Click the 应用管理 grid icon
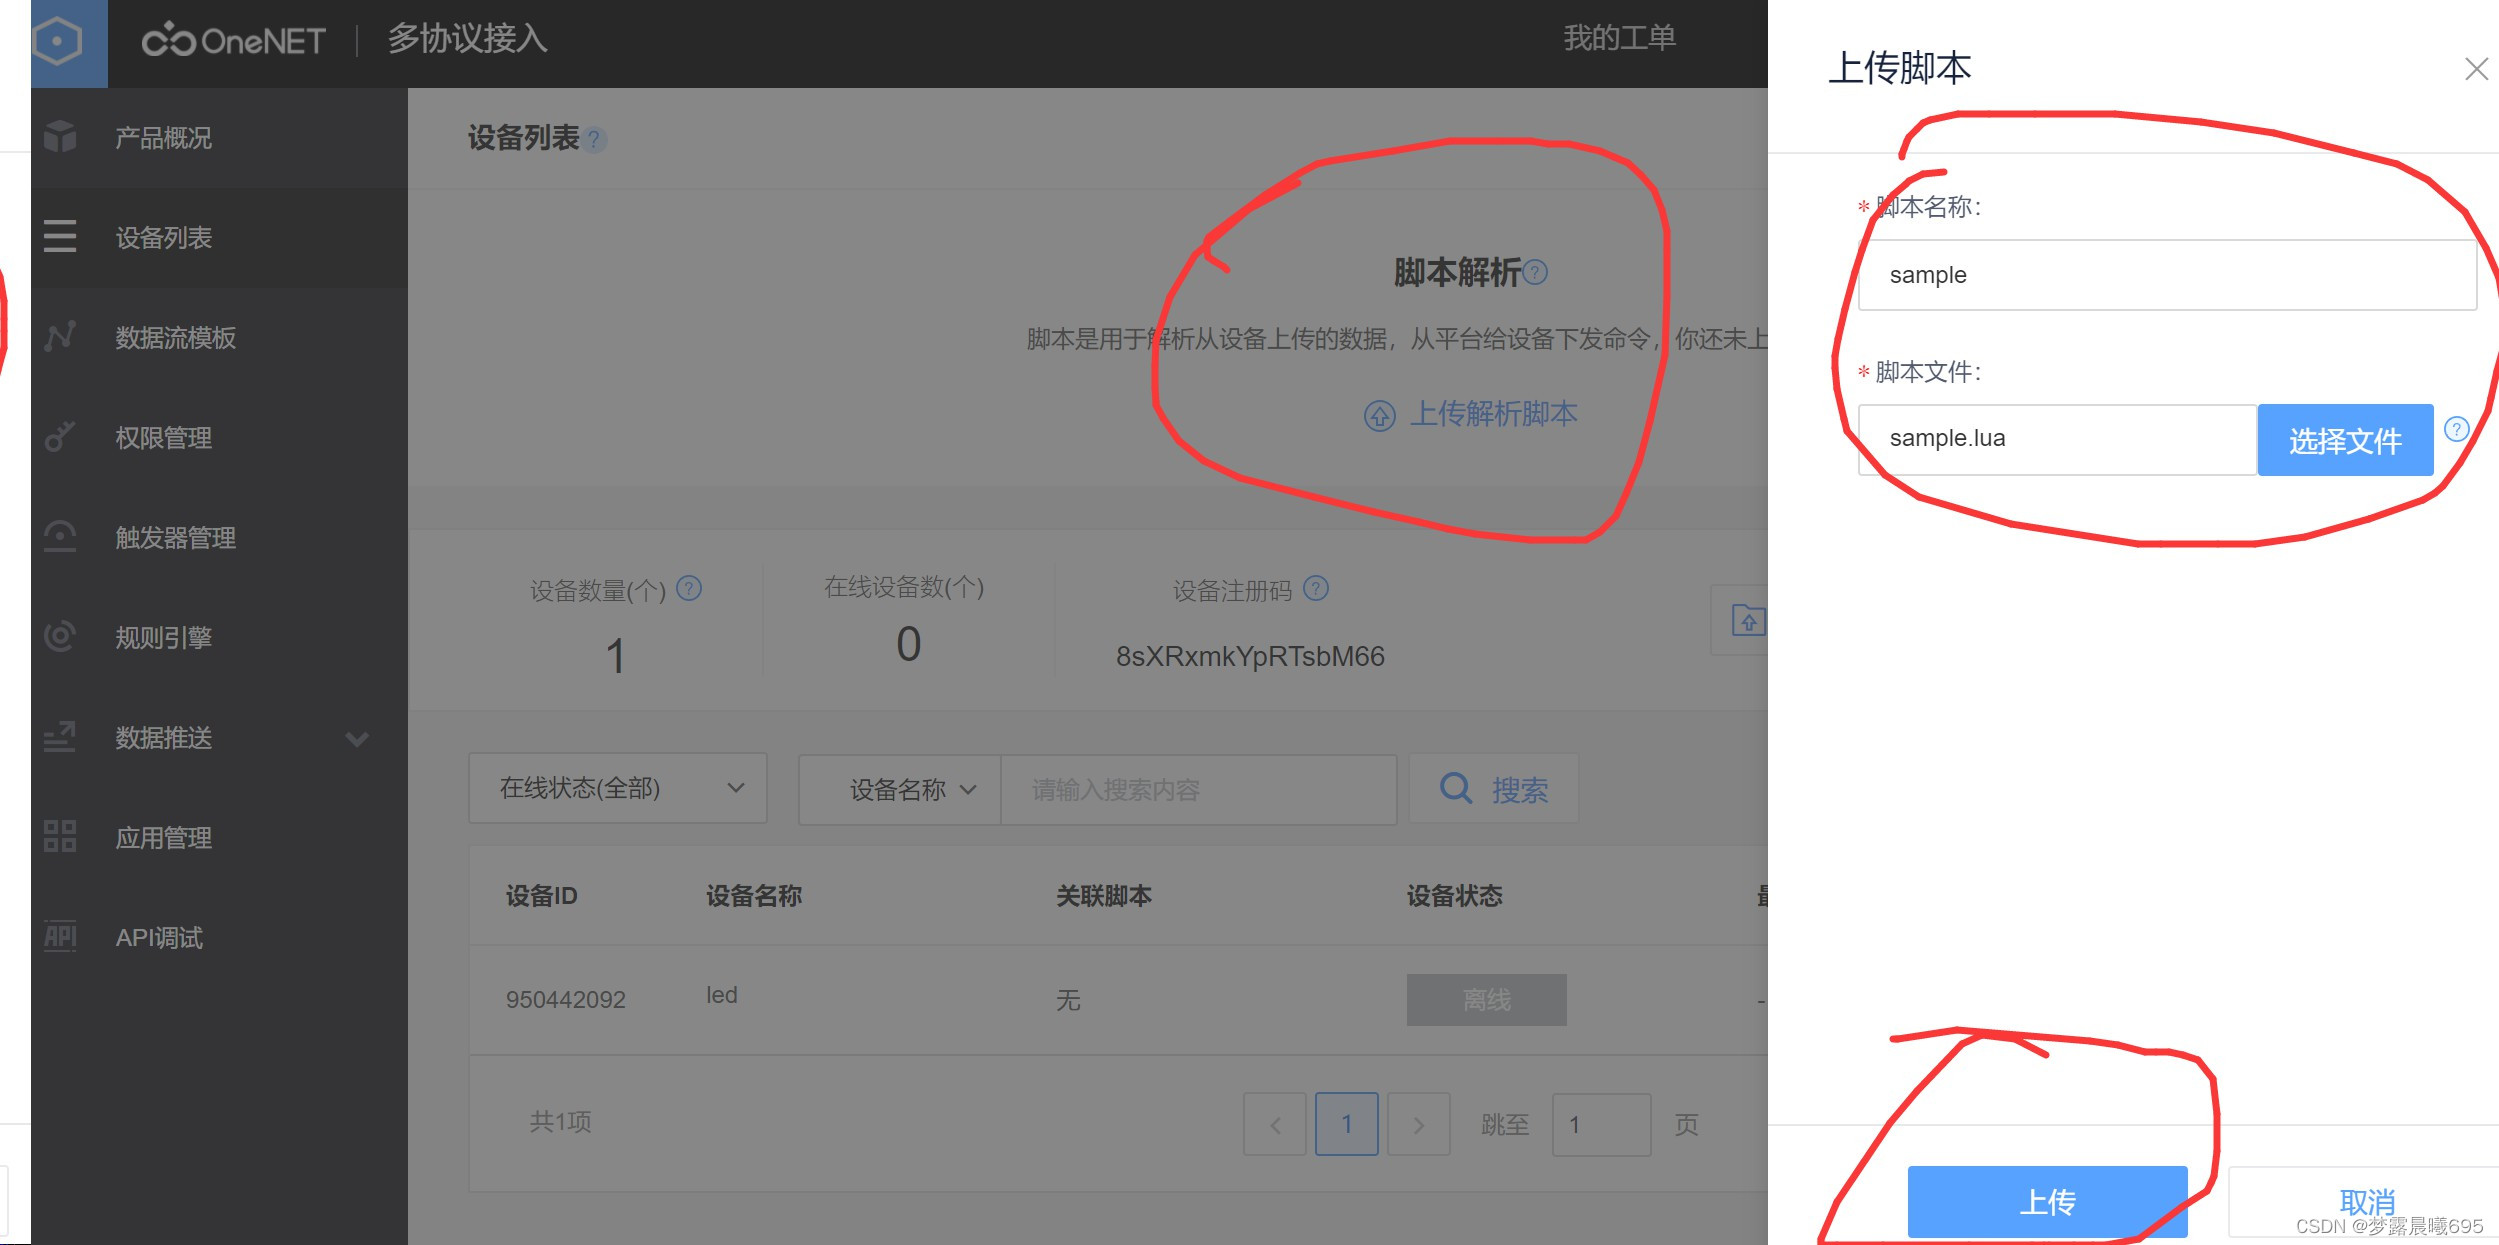The width and height of the screenshot is (2499, 1245). pos(60,837)
